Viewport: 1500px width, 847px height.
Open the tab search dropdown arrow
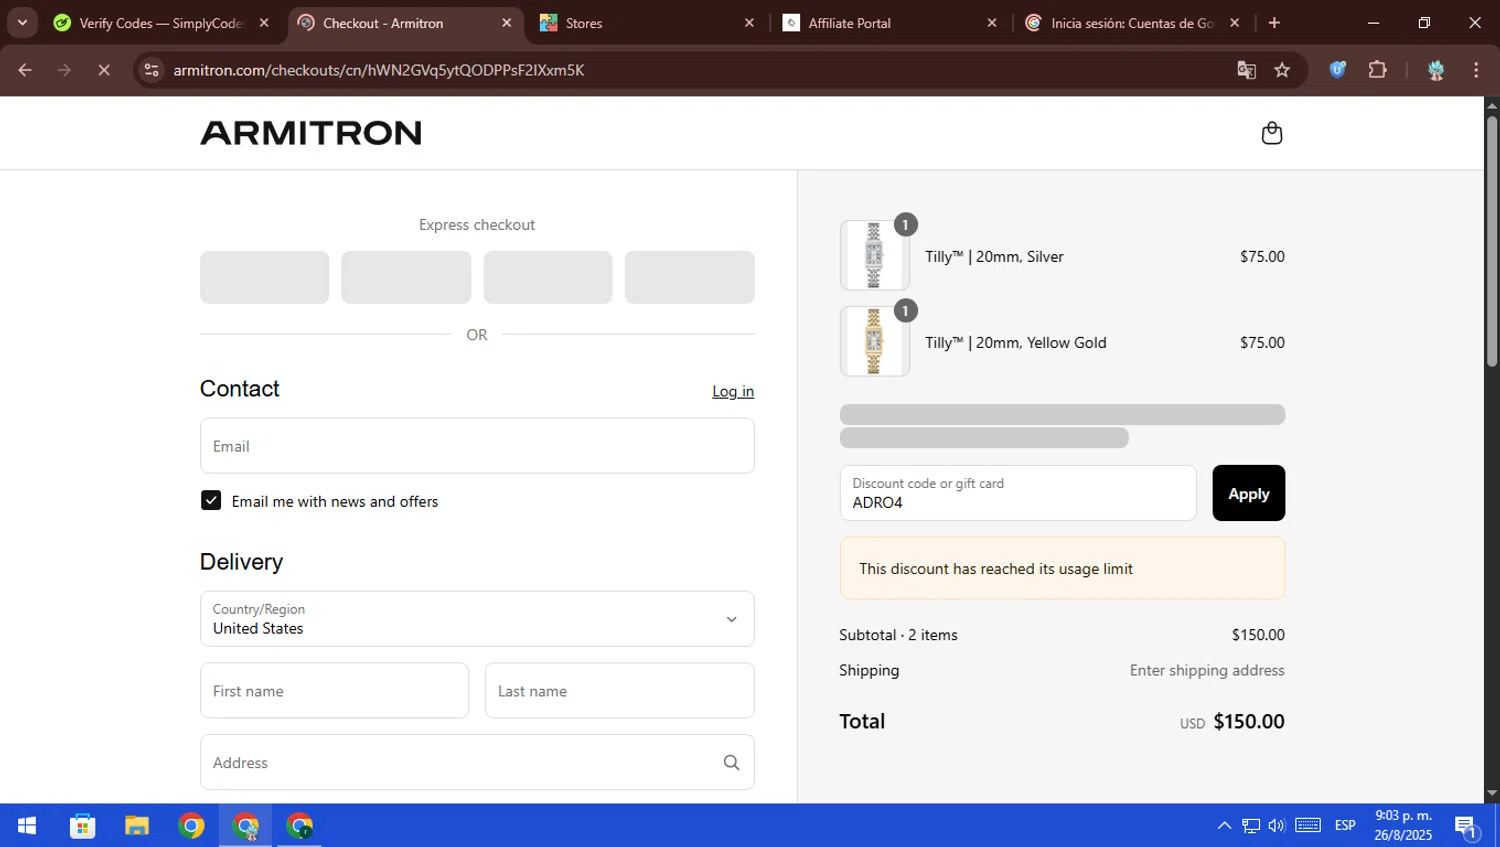click(22, 23)
